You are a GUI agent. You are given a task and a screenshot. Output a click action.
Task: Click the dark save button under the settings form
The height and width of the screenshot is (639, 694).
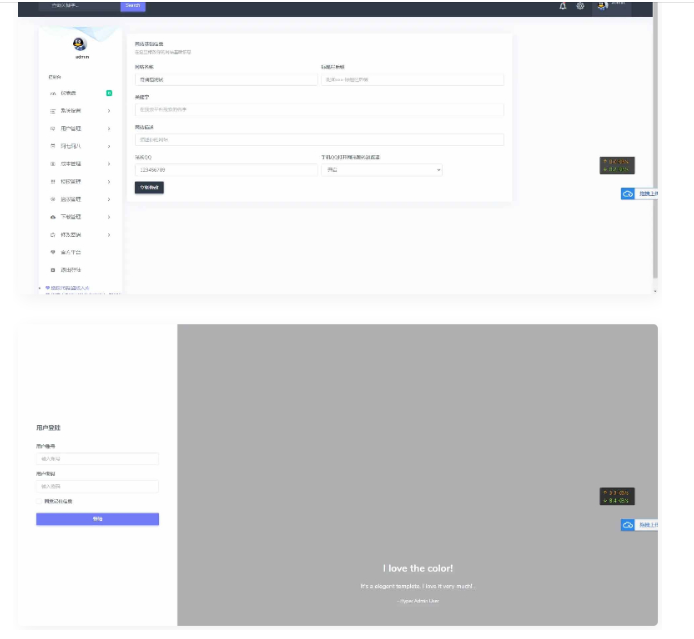point(149,188)
